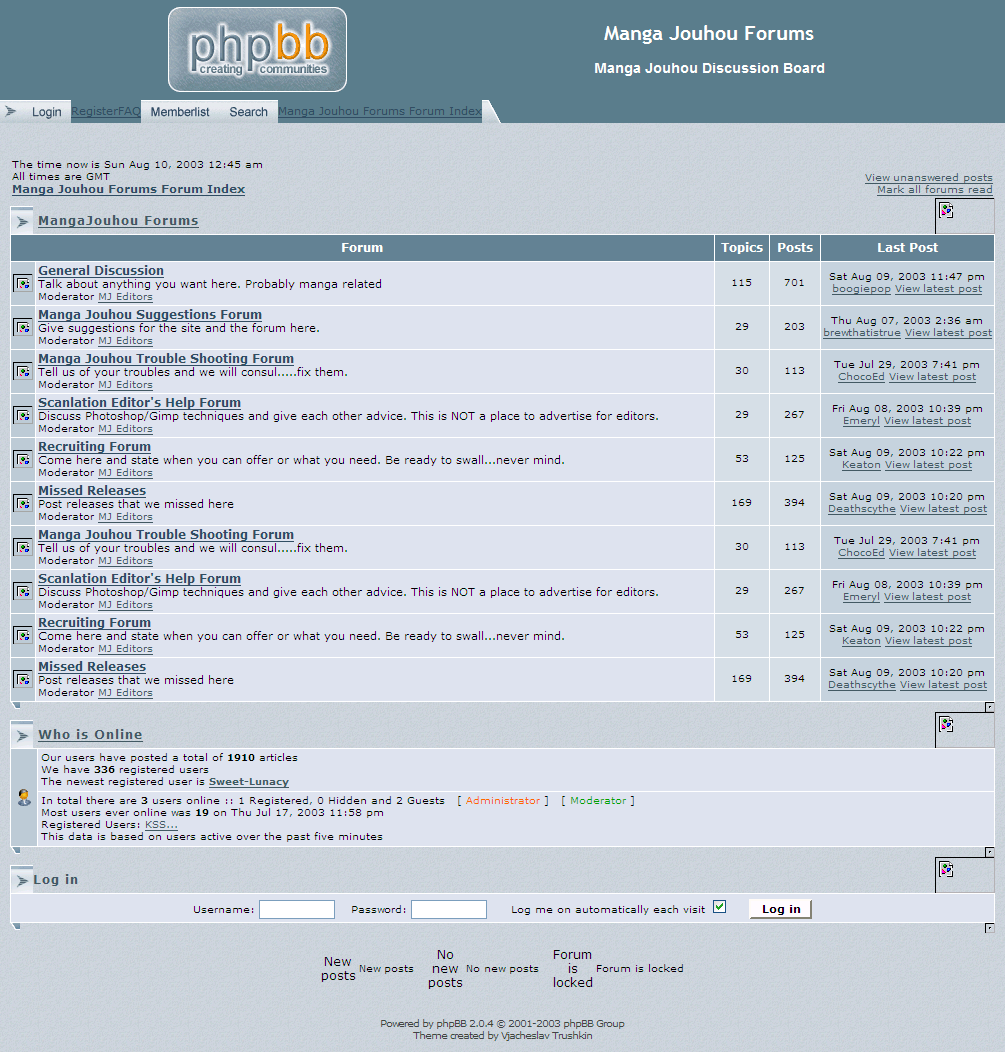
Task: Open brewthatistrue user profile link
Action: 862,333
